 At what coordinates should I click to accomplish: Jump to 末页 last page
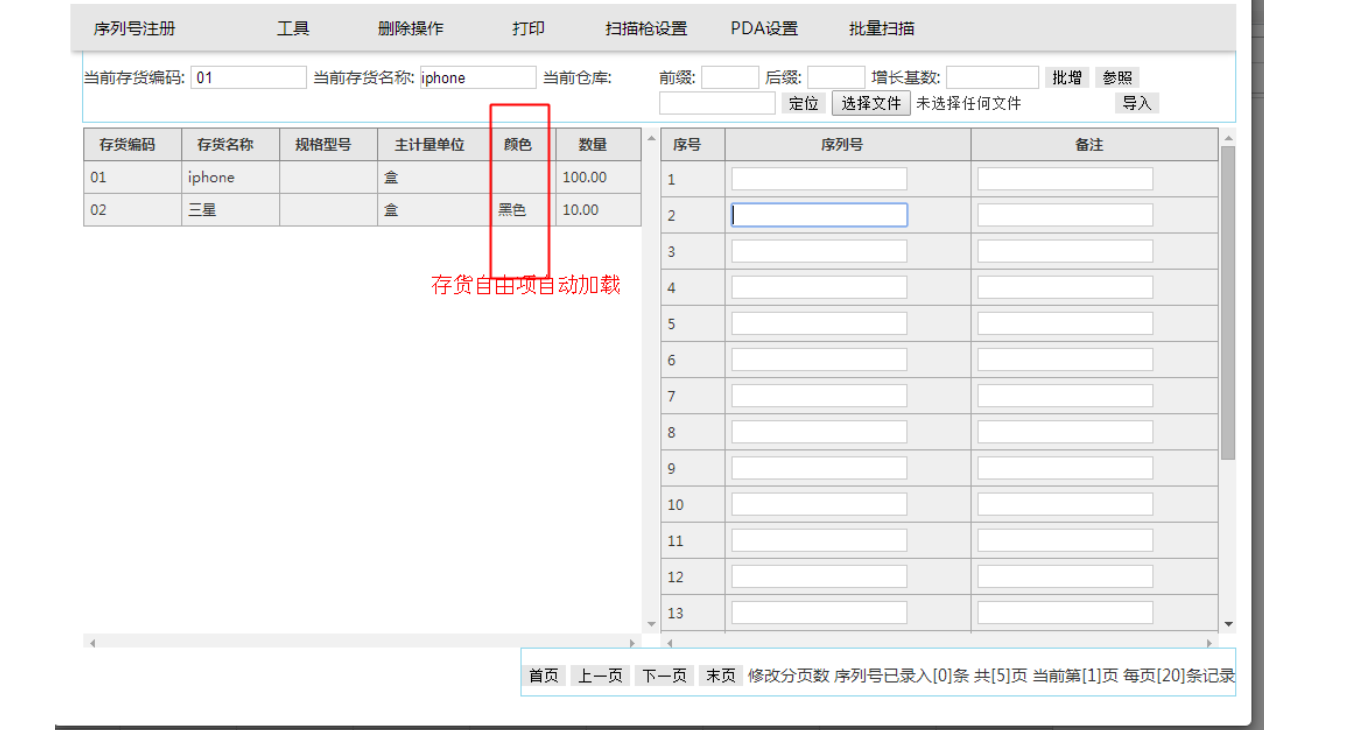point(720,676)
